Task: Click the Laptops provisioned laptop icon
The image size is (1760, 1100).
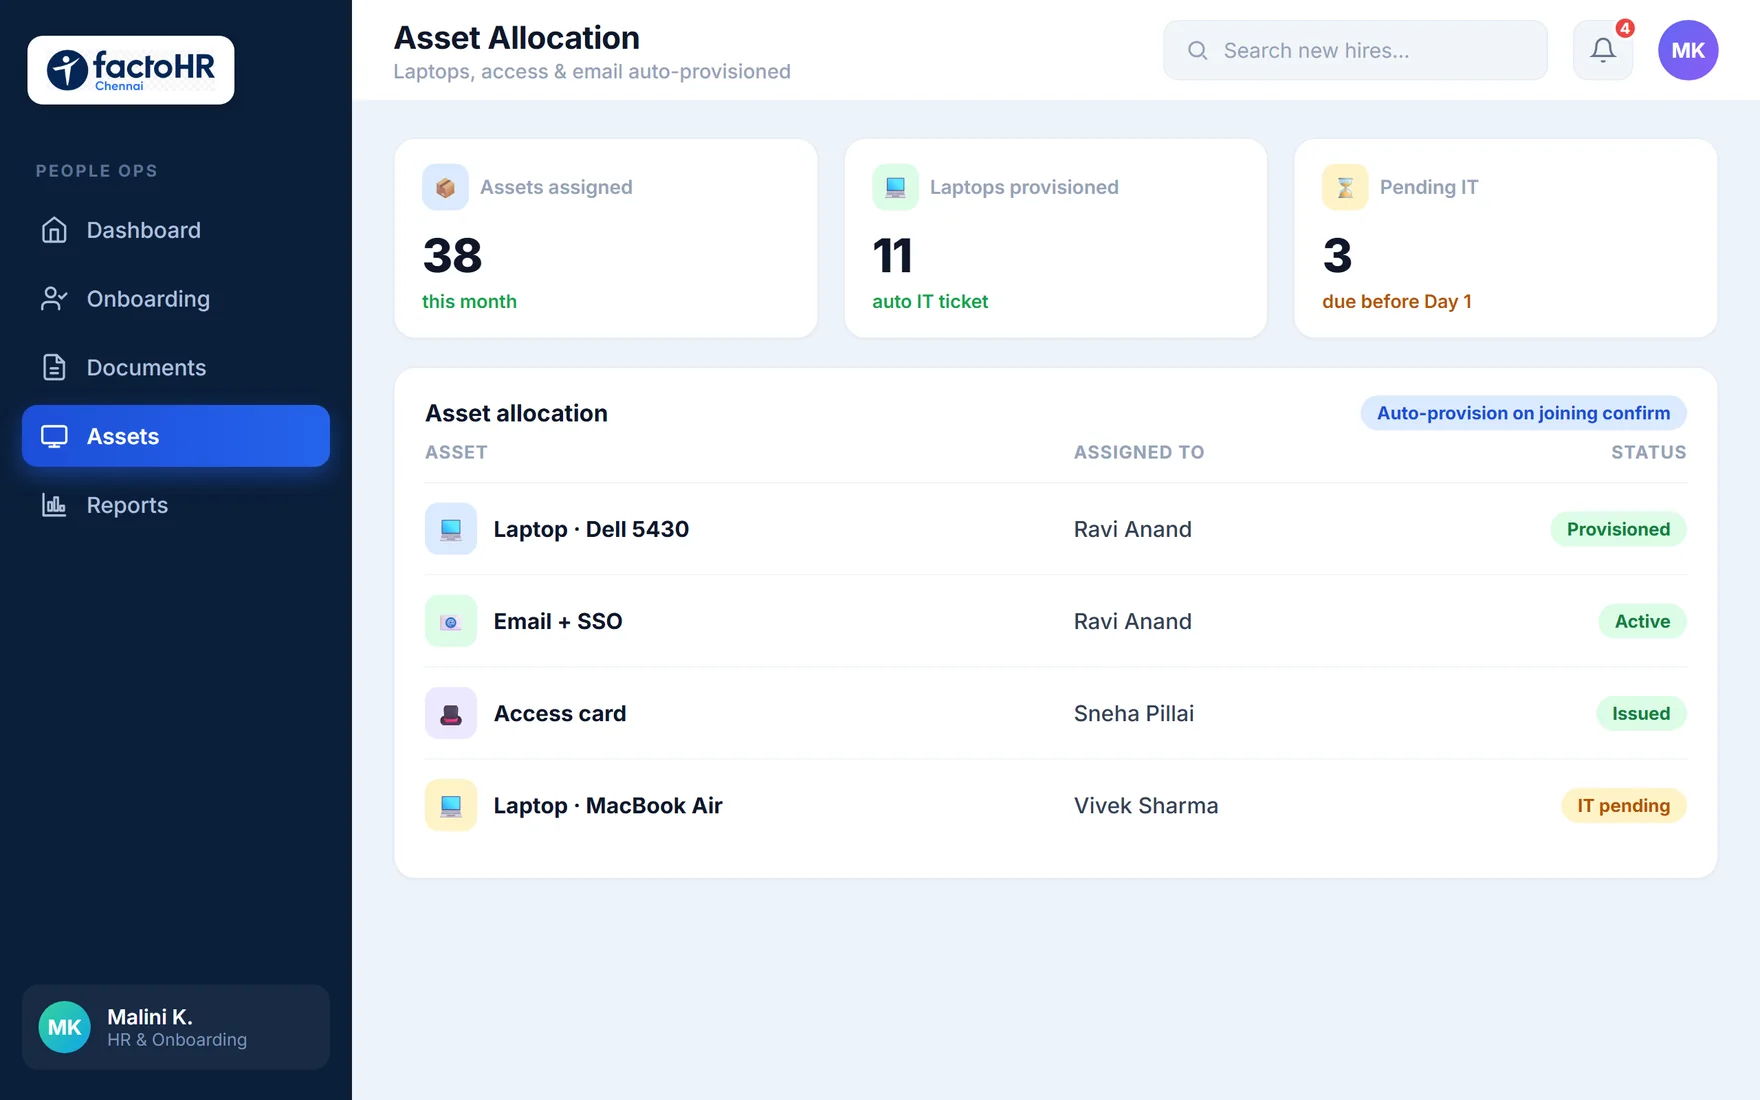Action: [x=895, y=187]
